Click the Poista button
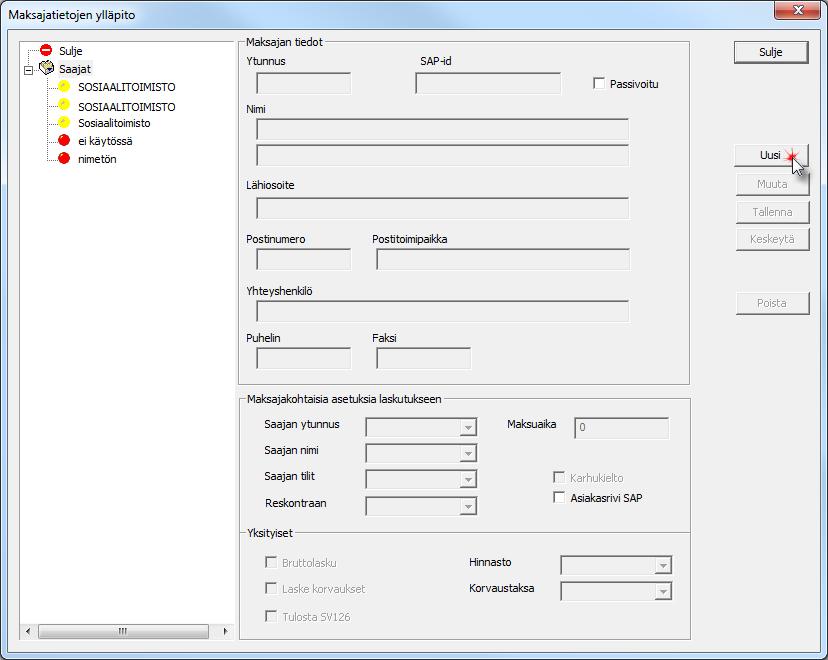 point(773,303)
